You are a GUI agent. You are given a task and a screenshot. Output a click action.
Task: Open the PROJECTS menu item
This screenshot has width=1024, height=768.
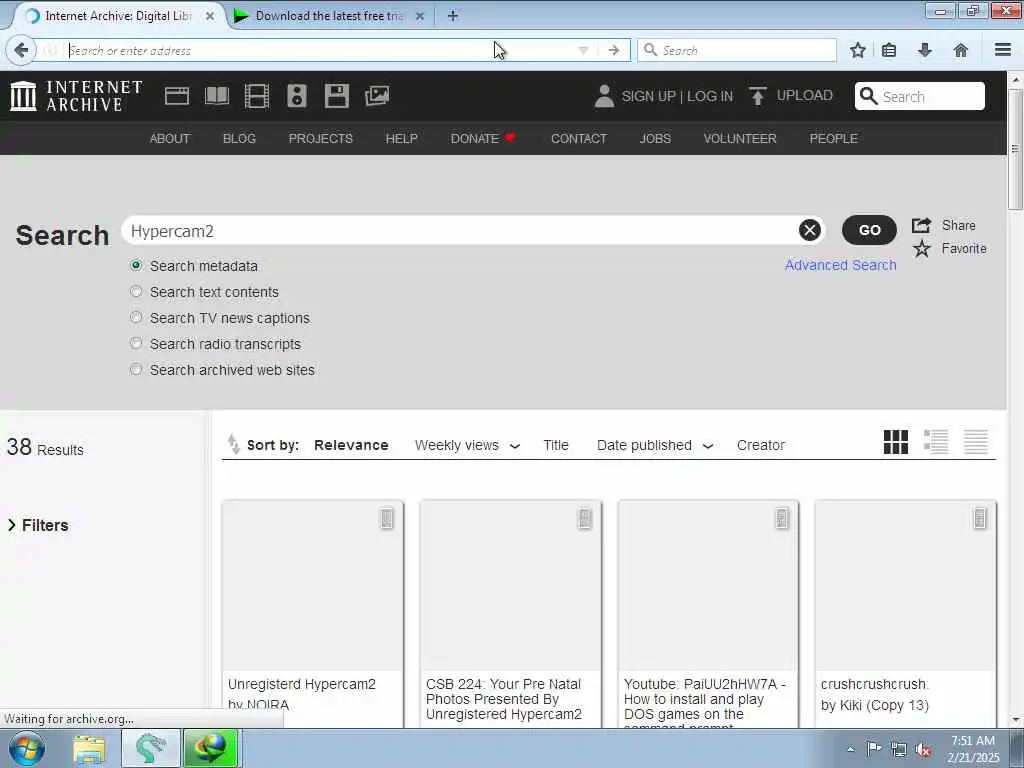click(321, 138)
